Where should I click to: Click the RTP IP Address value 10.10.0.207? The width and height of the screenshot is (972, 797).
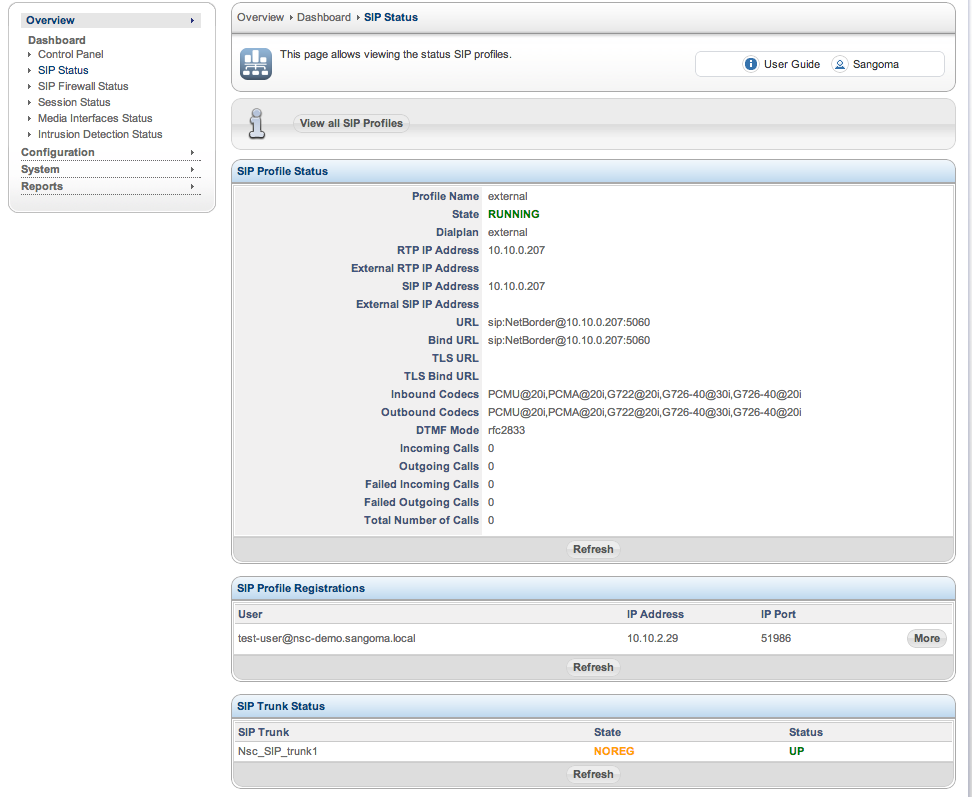516,250
